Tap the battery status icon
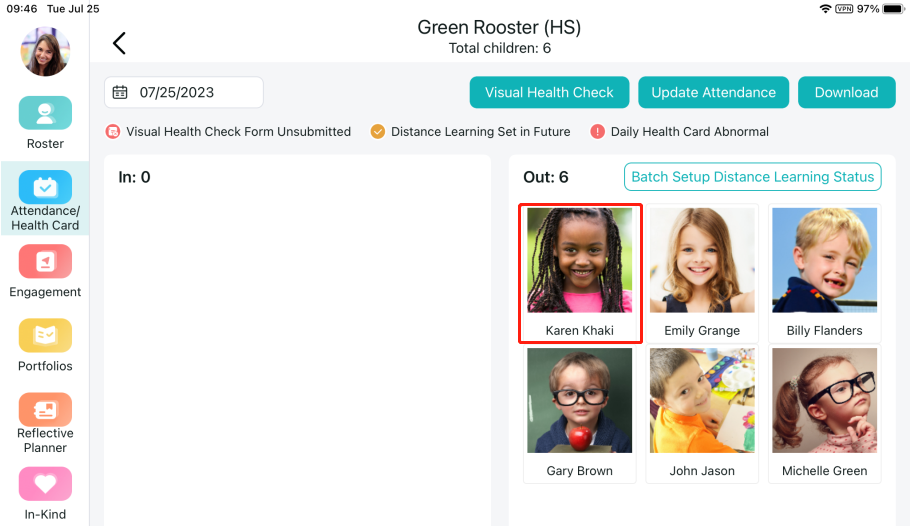The height and width of the screenshot is (526, 910). [x=894, y=9]
